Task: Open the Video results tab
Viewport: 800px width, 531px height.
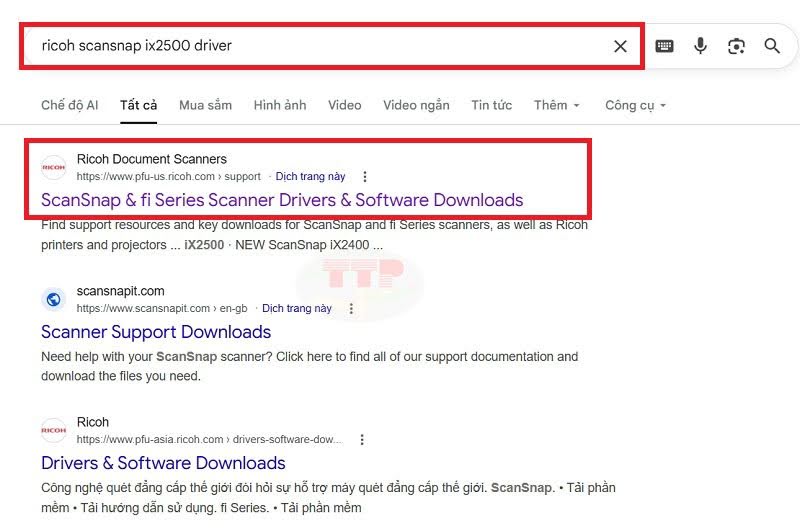Action: 344,105
